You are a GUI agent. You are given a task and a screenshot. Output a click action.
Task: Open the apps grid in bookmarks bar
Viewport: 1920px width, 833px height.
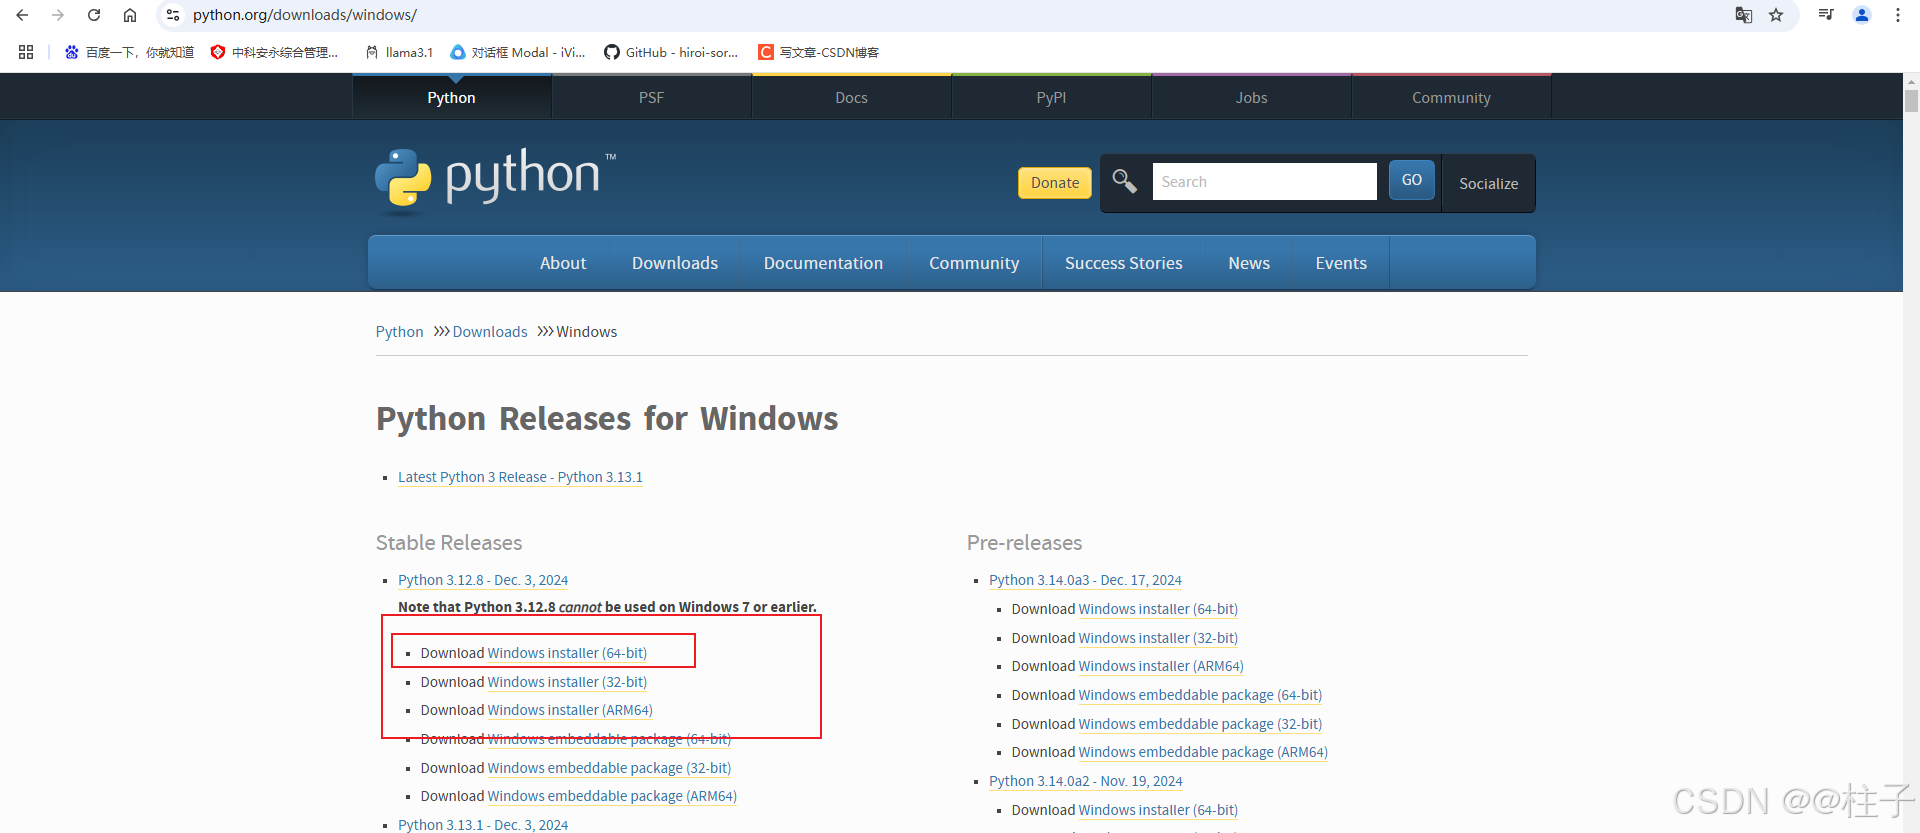pos(26,52)
